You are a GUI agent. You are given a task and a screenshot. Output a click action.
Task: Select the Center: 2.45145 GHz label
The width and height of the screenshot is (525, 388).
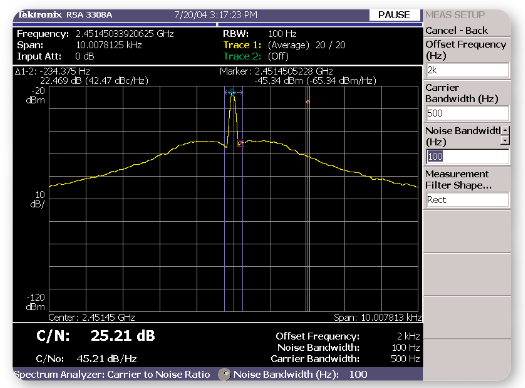(x=92, y=317)
